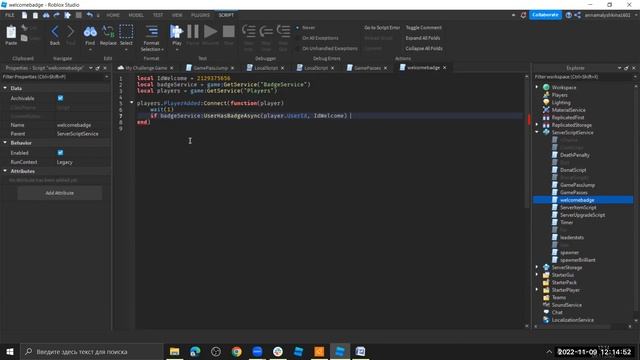Open Find with the binoculars icon
The height and width of the screenshot is (360, 640).
point(90,32)
